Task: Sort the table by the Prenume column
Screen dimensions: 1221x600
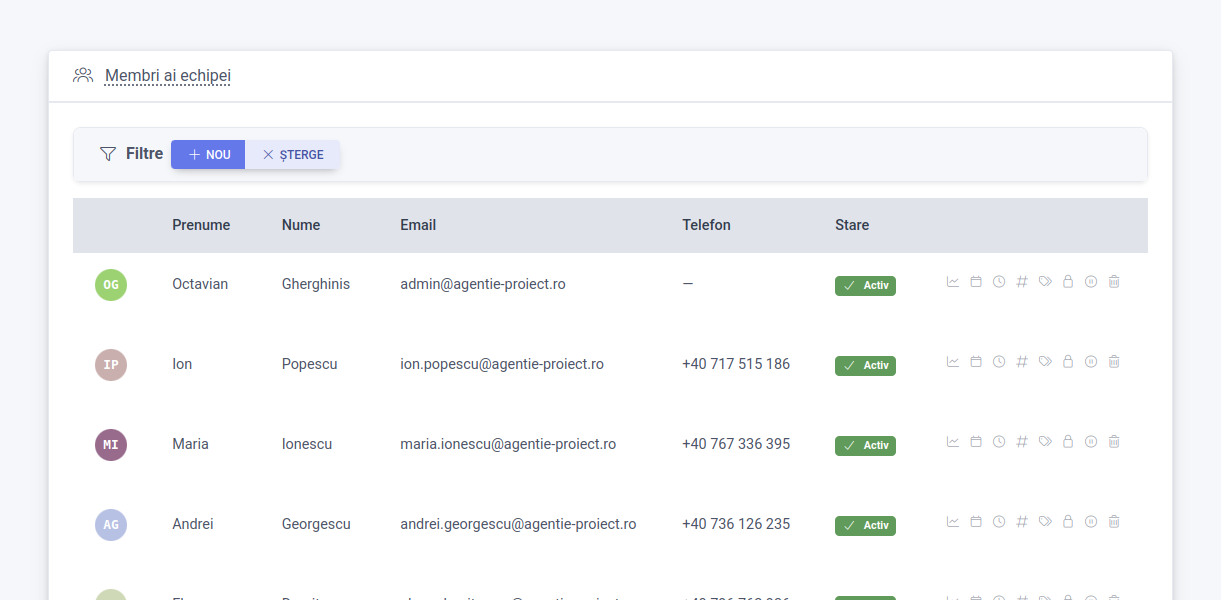Action: pyautogui.click(x=201, y=225)
